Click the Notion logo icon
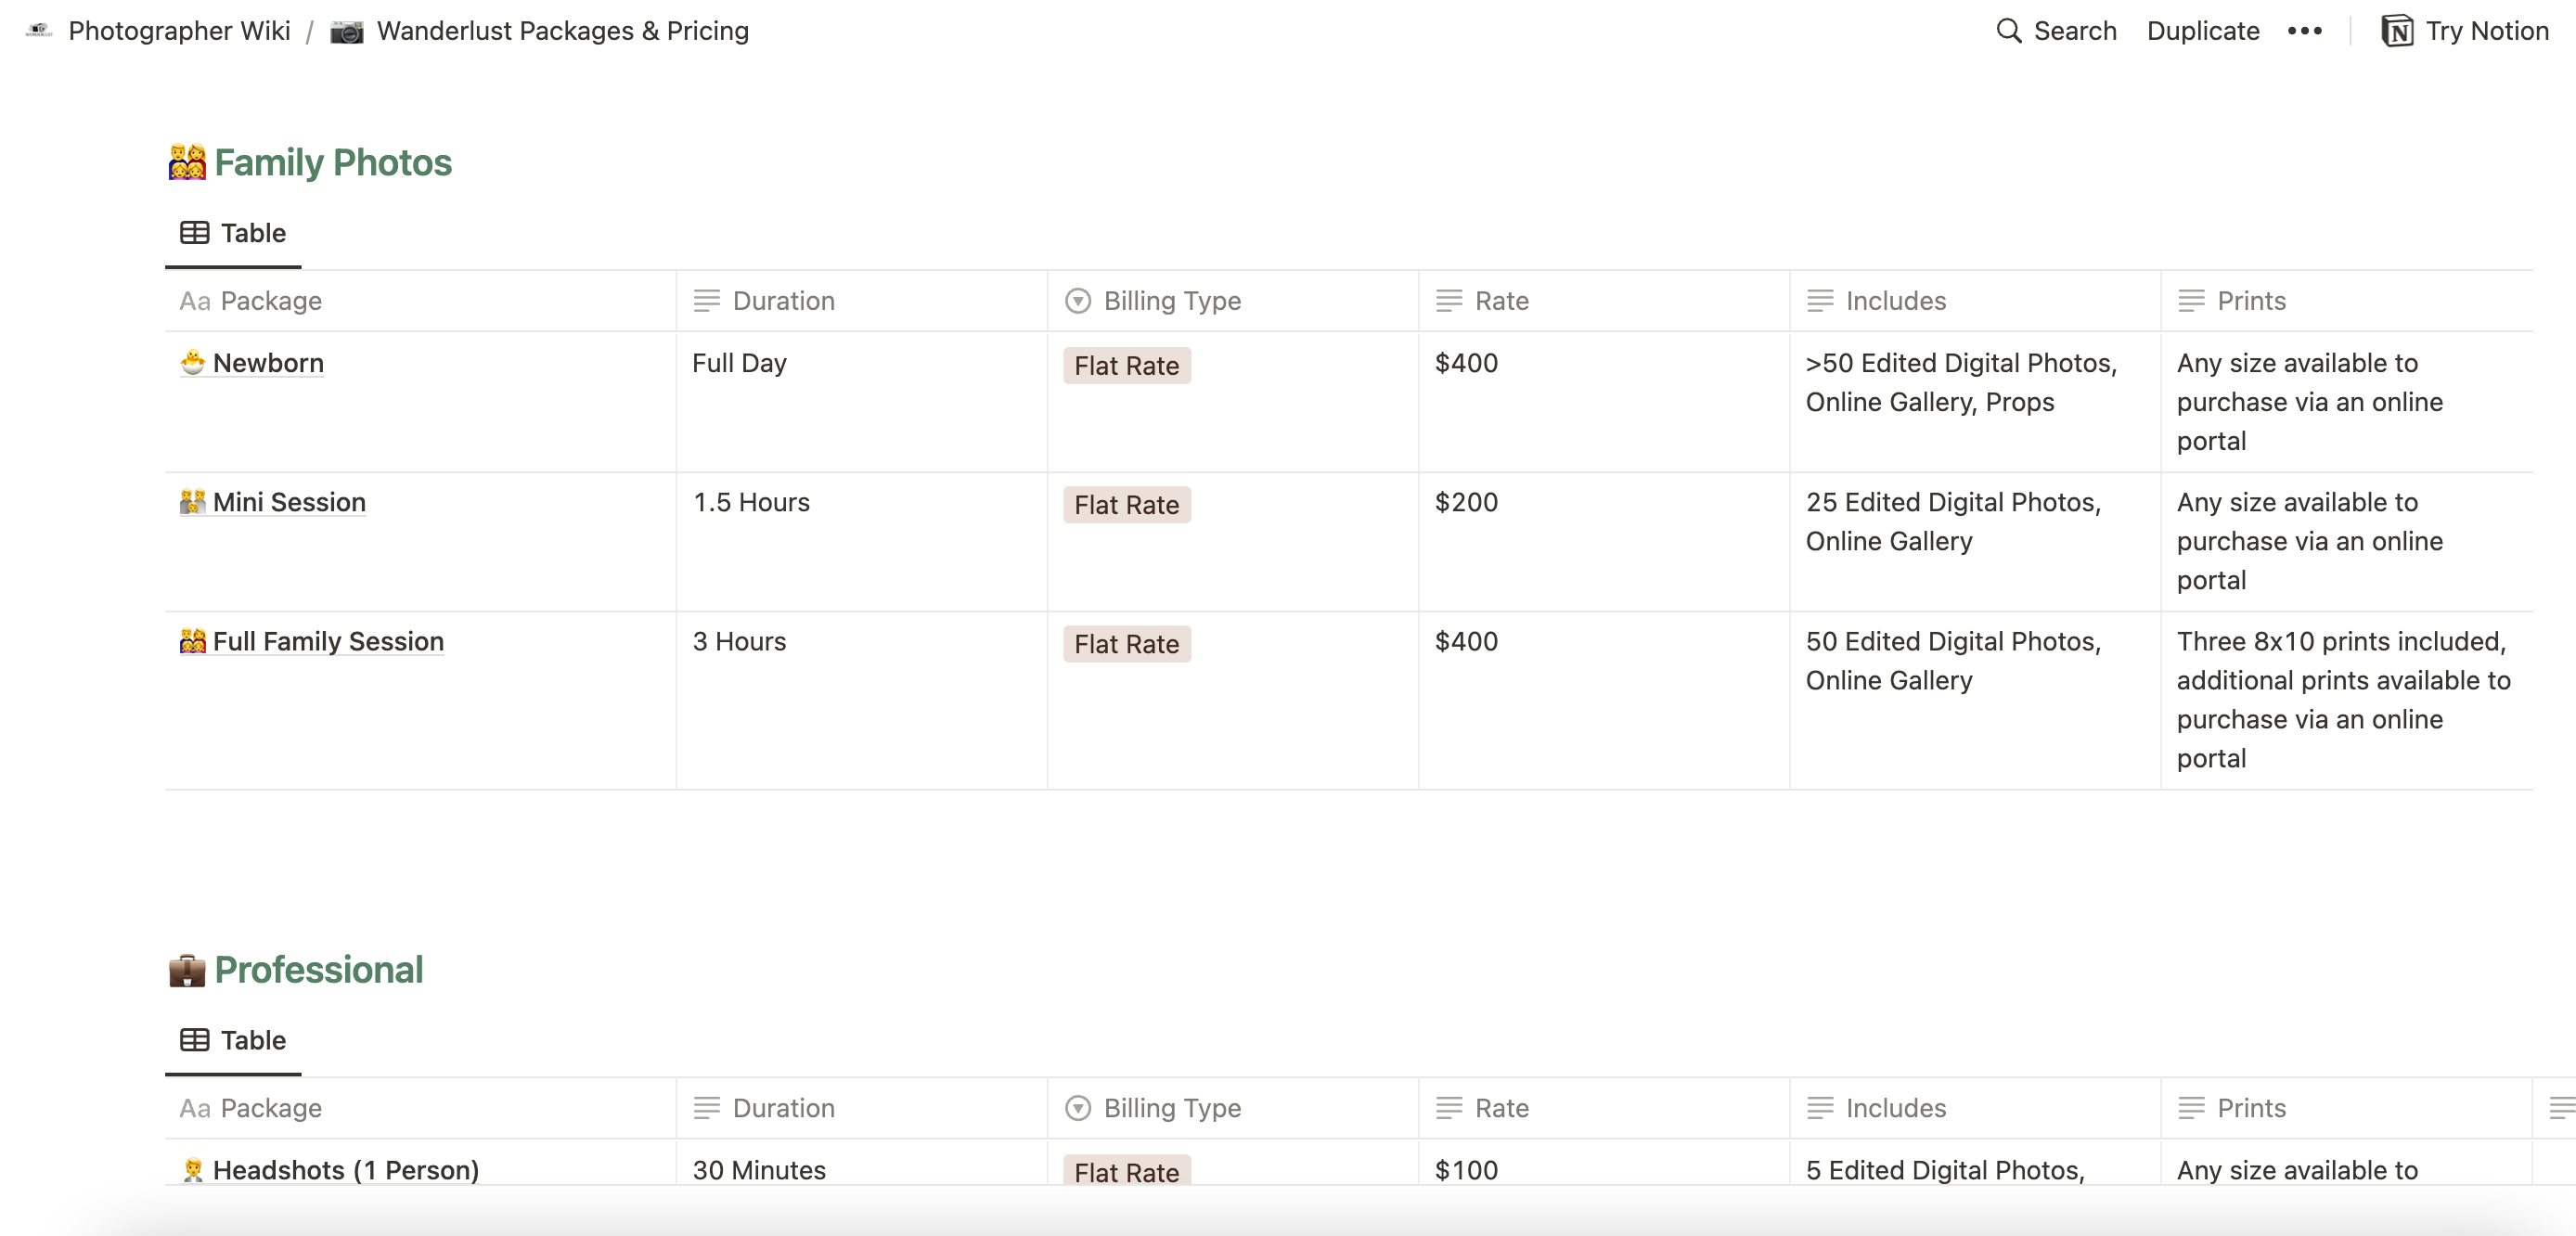The image size is (2576, 1236). point(2397,31)
